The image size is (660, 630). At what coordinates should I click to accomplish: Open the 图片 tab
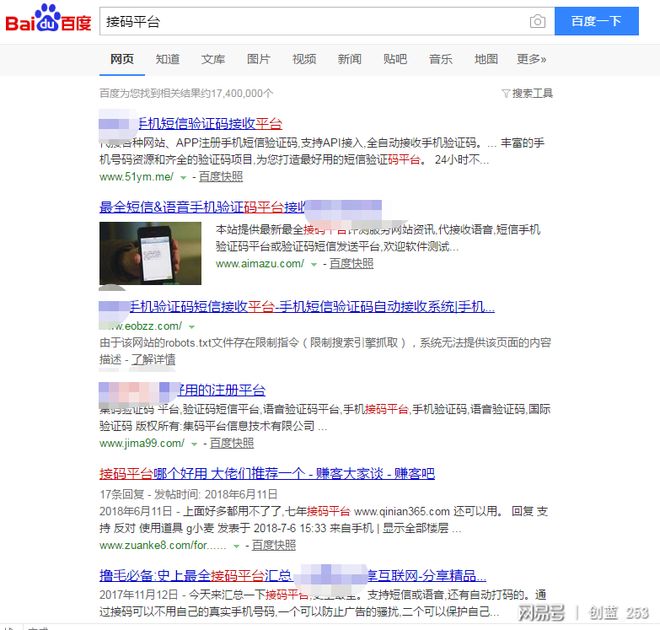[258, 59]
